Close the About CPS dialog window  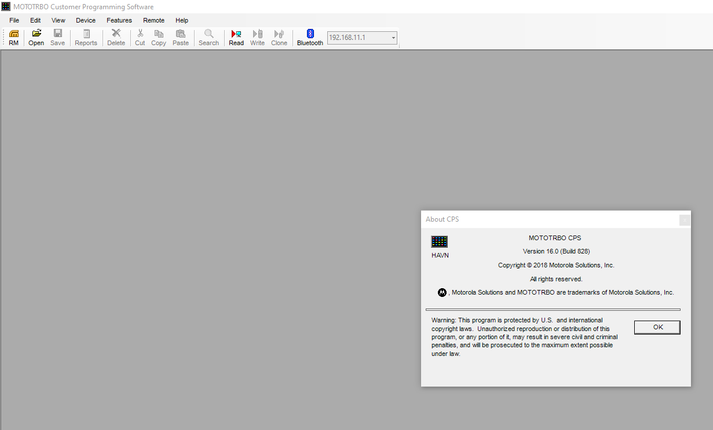pyautogui.click(x=684, y=219)
